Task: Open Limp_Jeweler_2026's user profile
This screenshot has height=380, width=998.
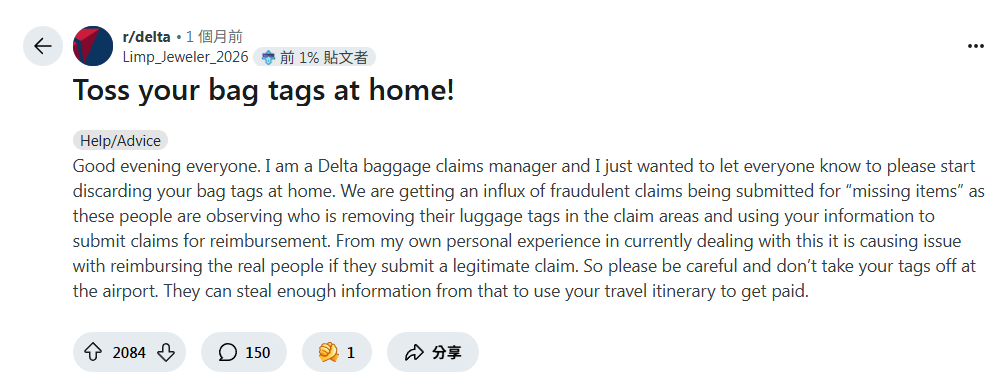Action: 185,57
